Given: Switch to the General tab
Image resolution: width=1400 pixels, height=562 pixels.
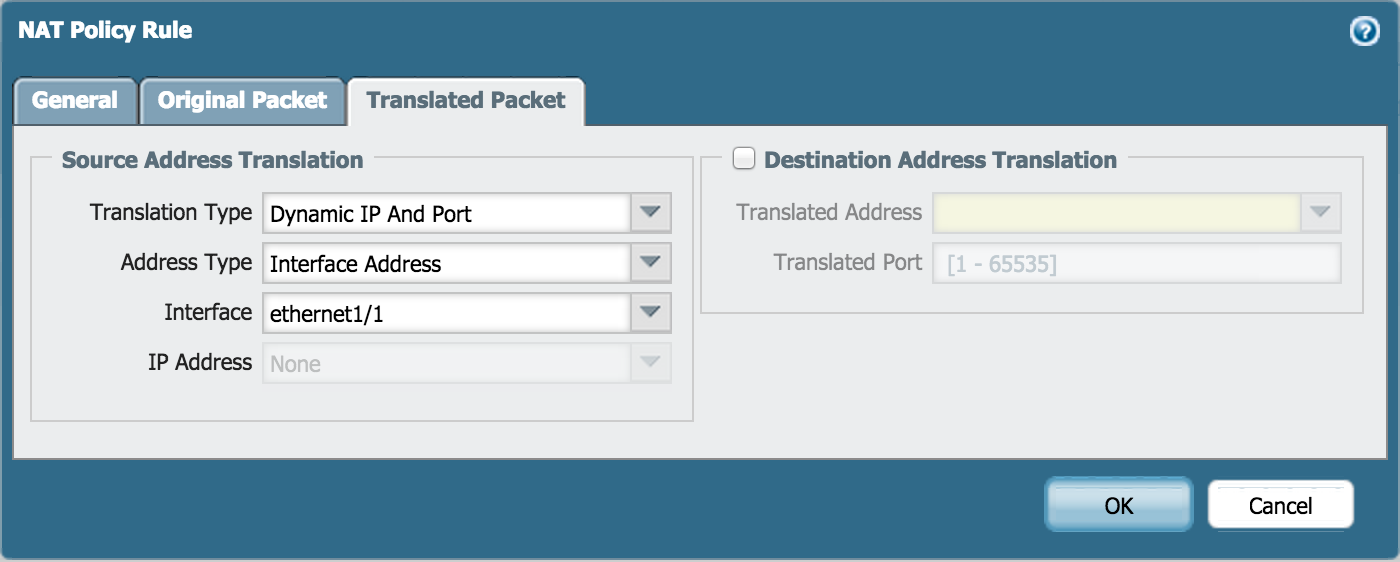Looking at the screenshot, I should pyautogui.click(x=75, y=101).
